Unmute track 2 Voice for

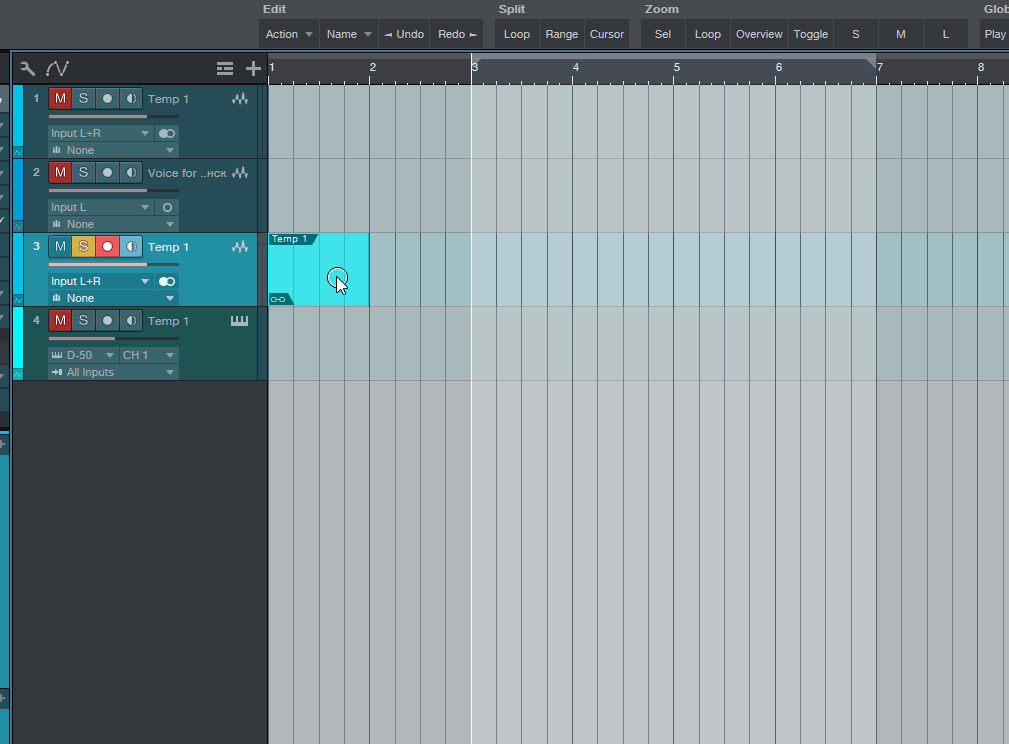point(60,172)
